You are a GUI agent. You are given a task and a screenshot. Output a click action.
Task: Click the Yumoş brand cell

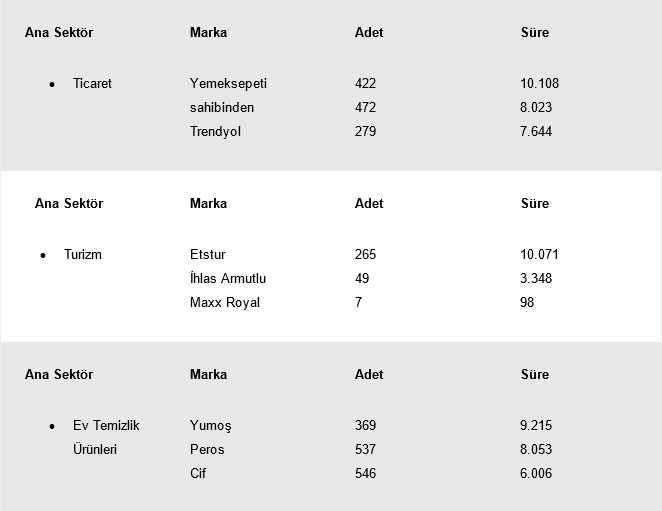(x=211, y=426)
